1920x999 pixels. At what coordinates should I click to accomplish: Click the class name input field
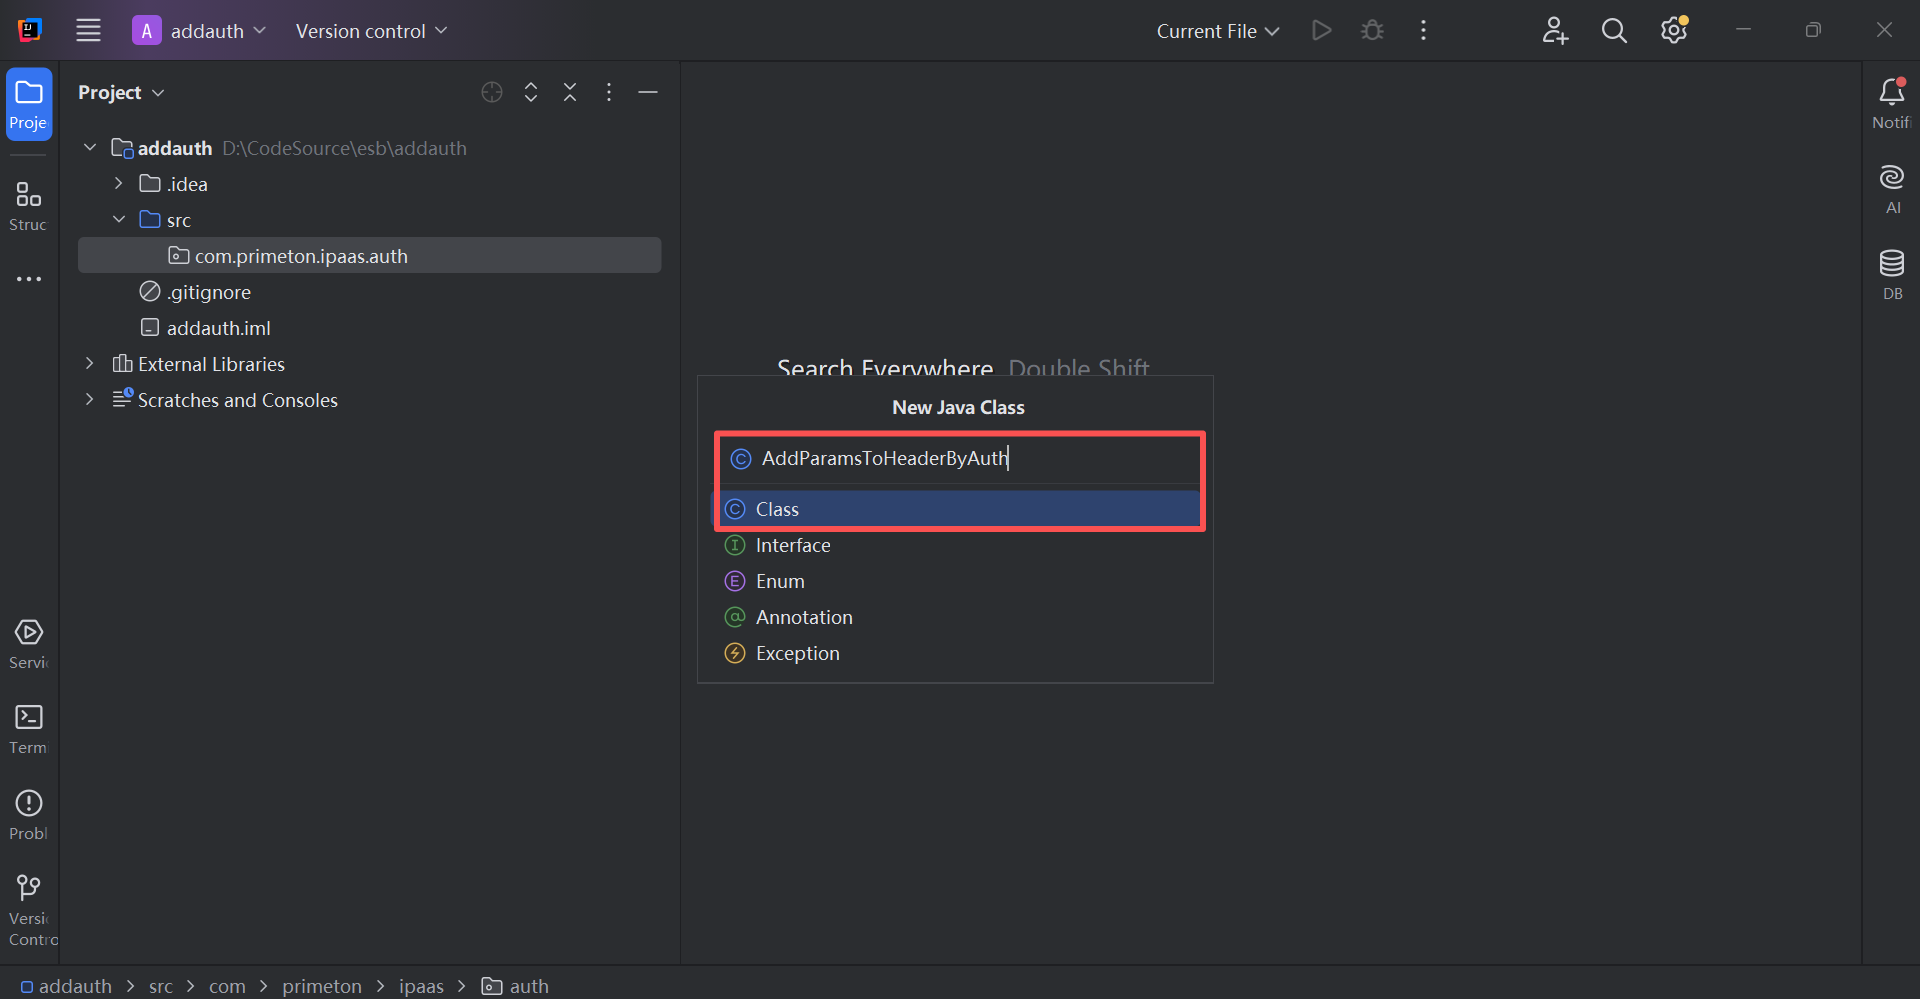click(960, 458)
